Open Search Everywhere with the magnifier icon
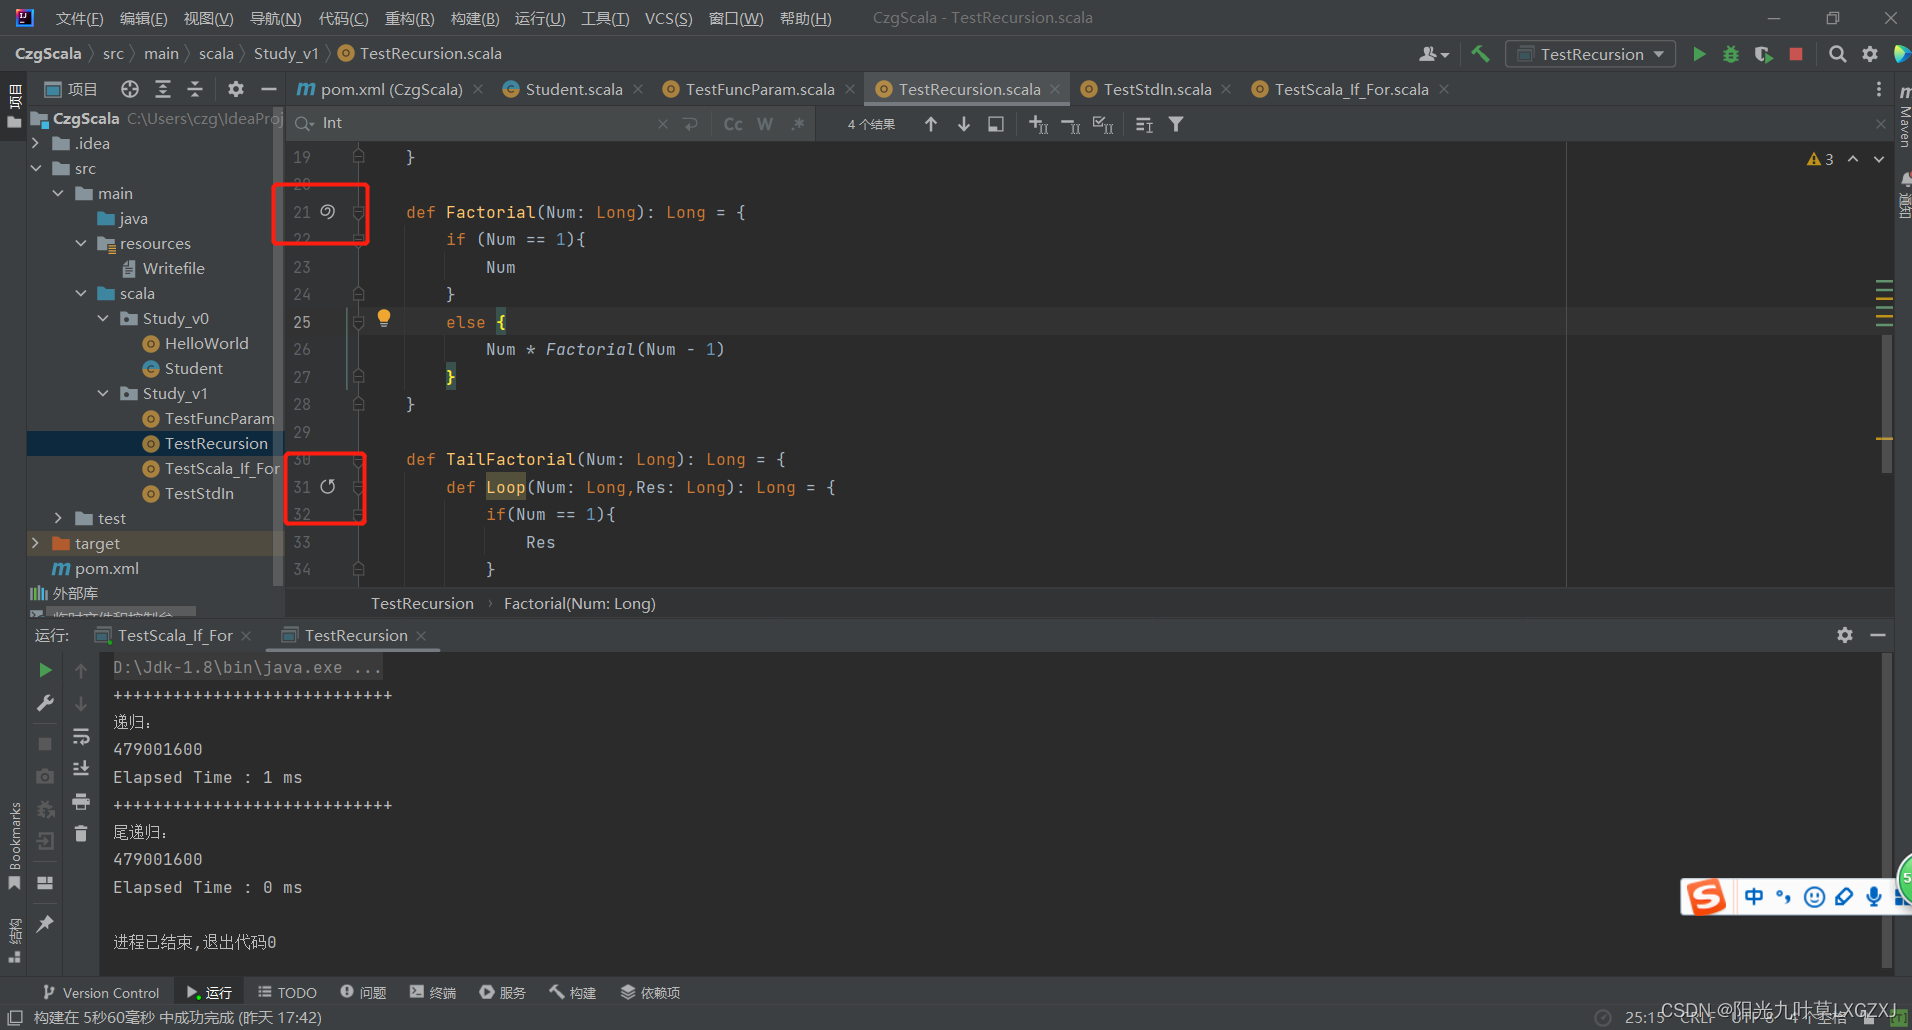The image size is (1912, 1030). coord(1838,54)
